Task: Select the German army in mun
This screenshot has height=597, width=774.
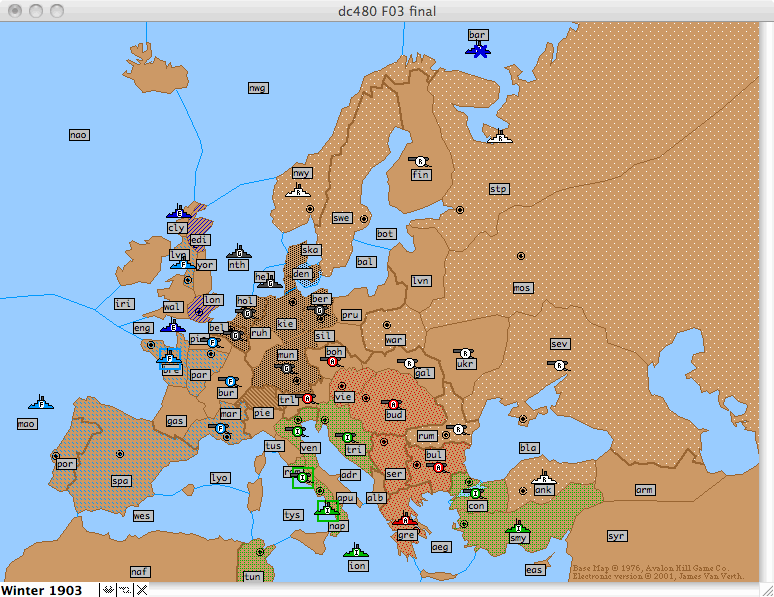Action: coord(286,368)
